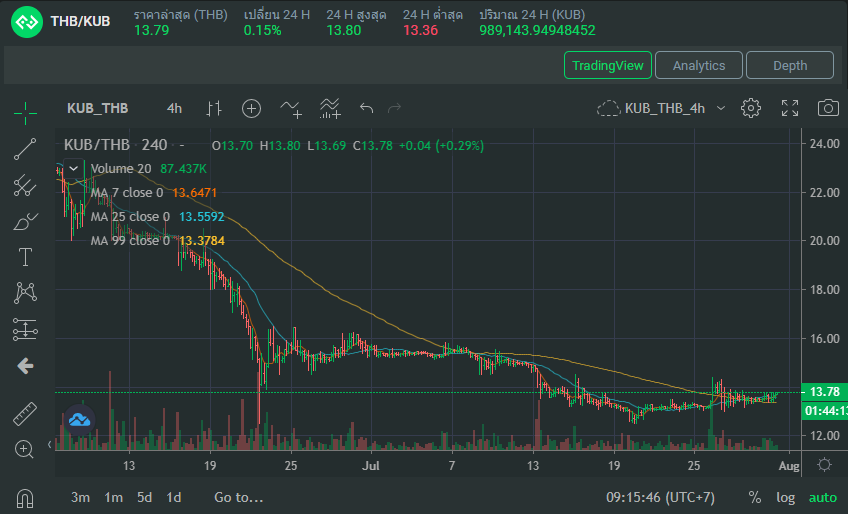Toggle percent scale mode
Screen dimensions: 848x514
tap(754, 497)
